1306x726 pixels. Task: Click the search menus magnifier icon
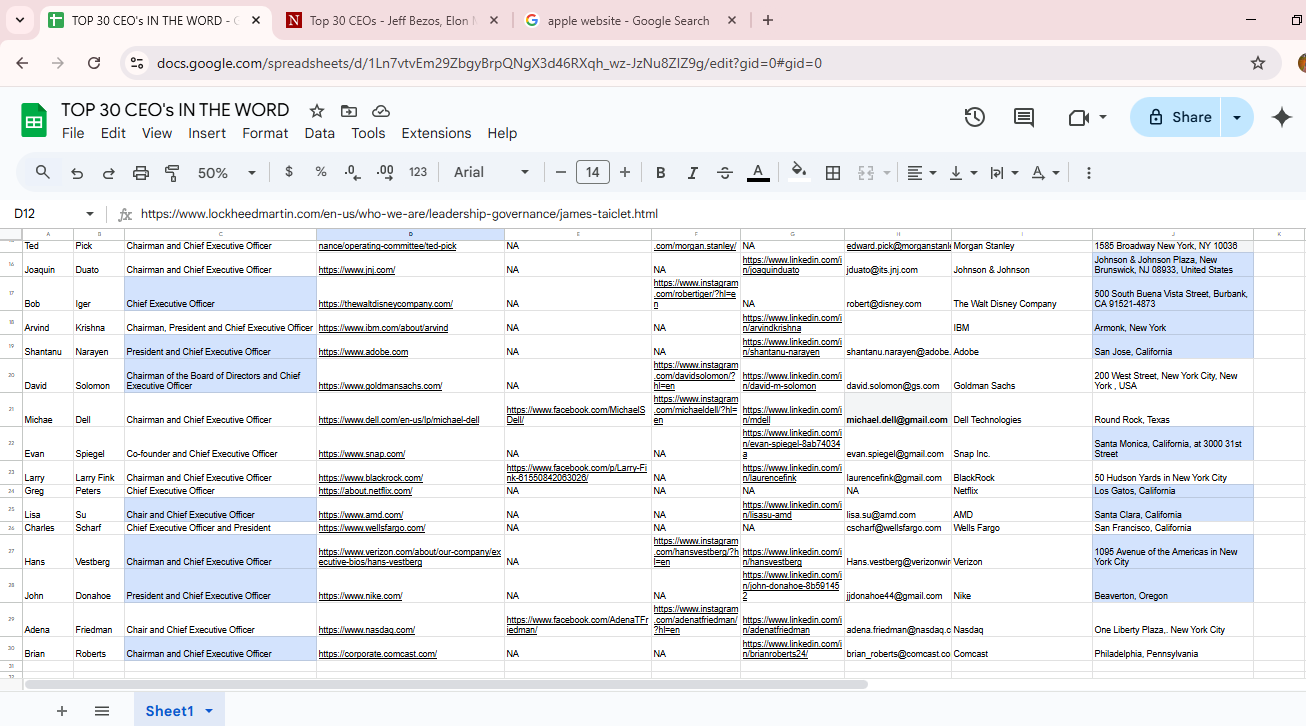coord(43,172)
